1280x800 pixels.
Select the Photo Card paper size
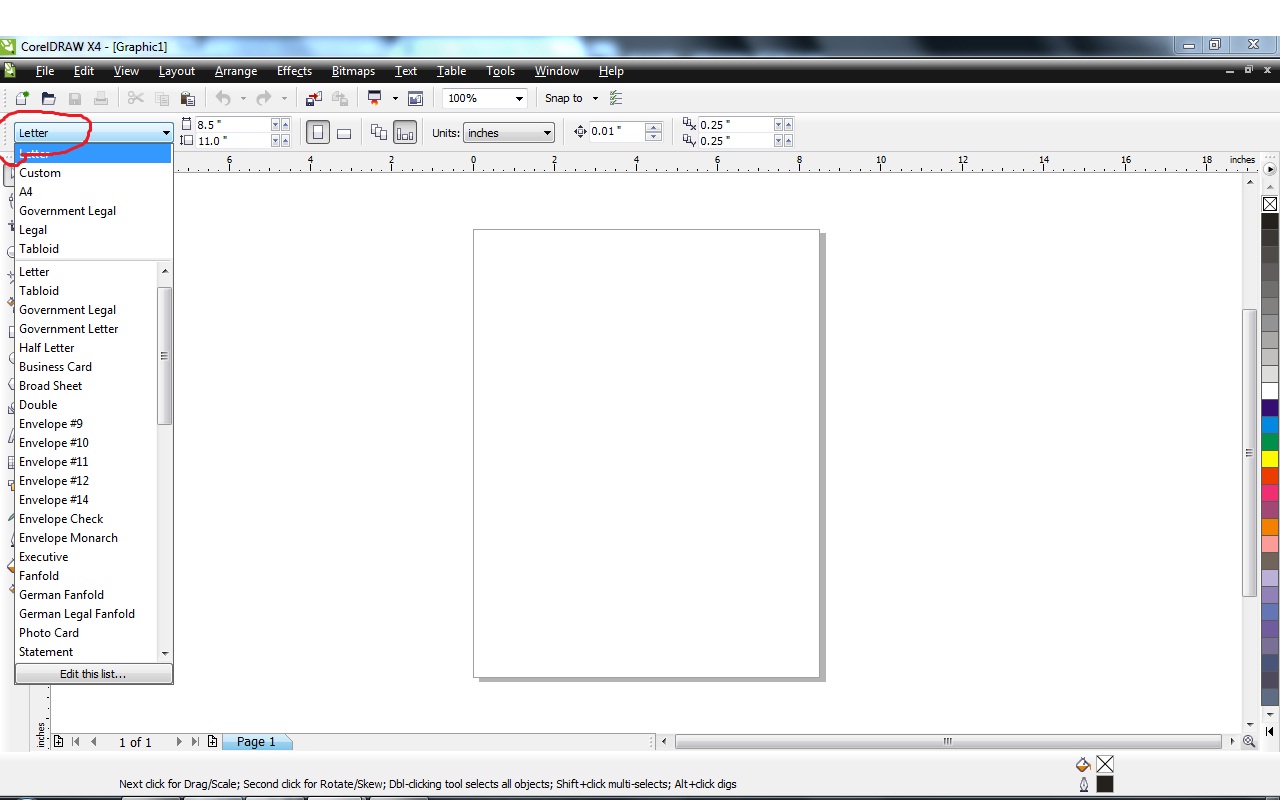point(87,633)
